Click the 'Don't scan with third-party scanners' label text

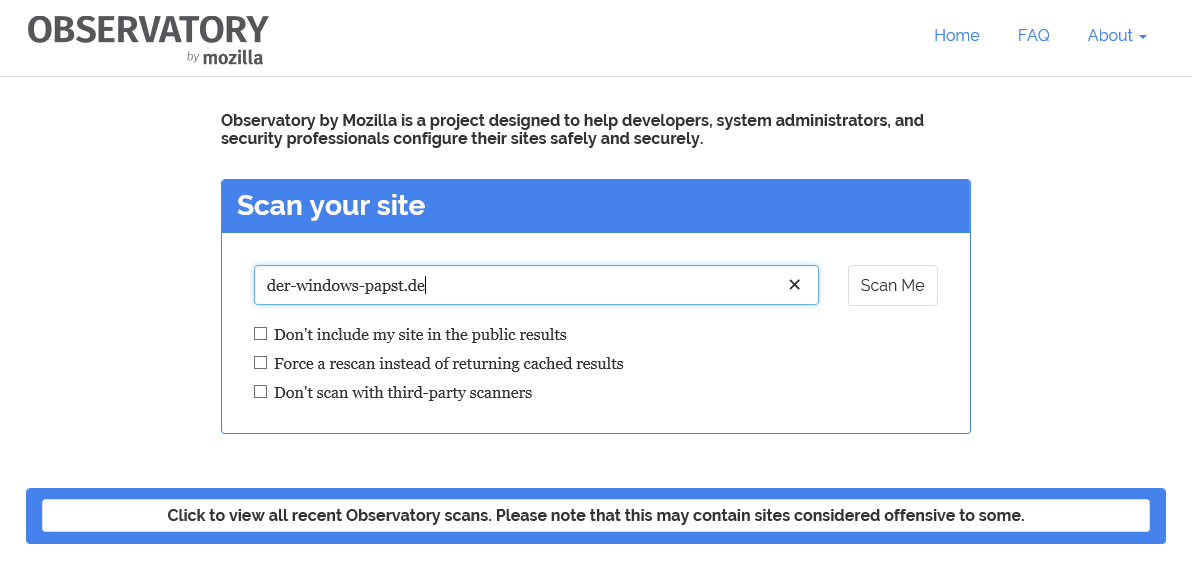pos(403,393)
